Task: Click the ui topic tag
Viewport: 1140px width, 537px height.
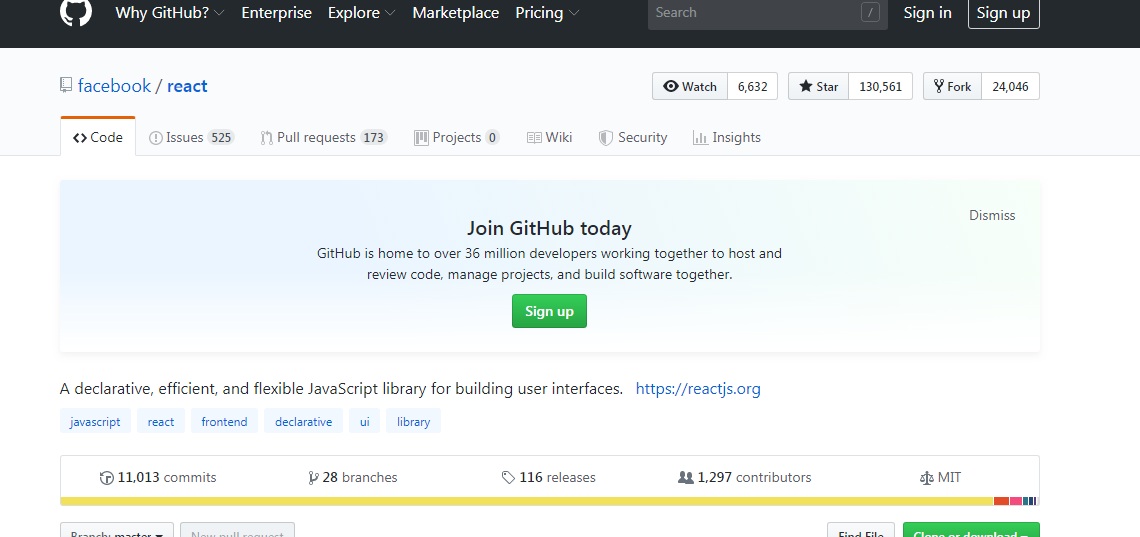Action: click(x=364, y=421)
